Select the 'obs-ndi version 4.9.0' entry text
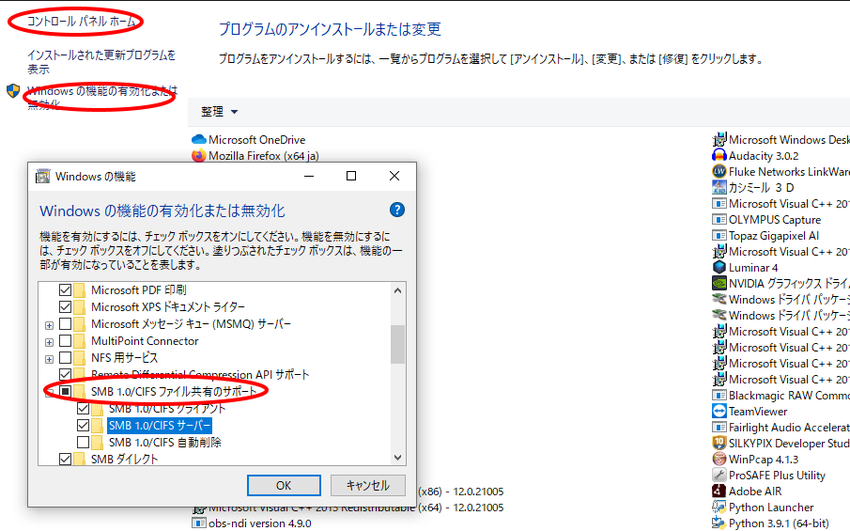 click(260, 523)
